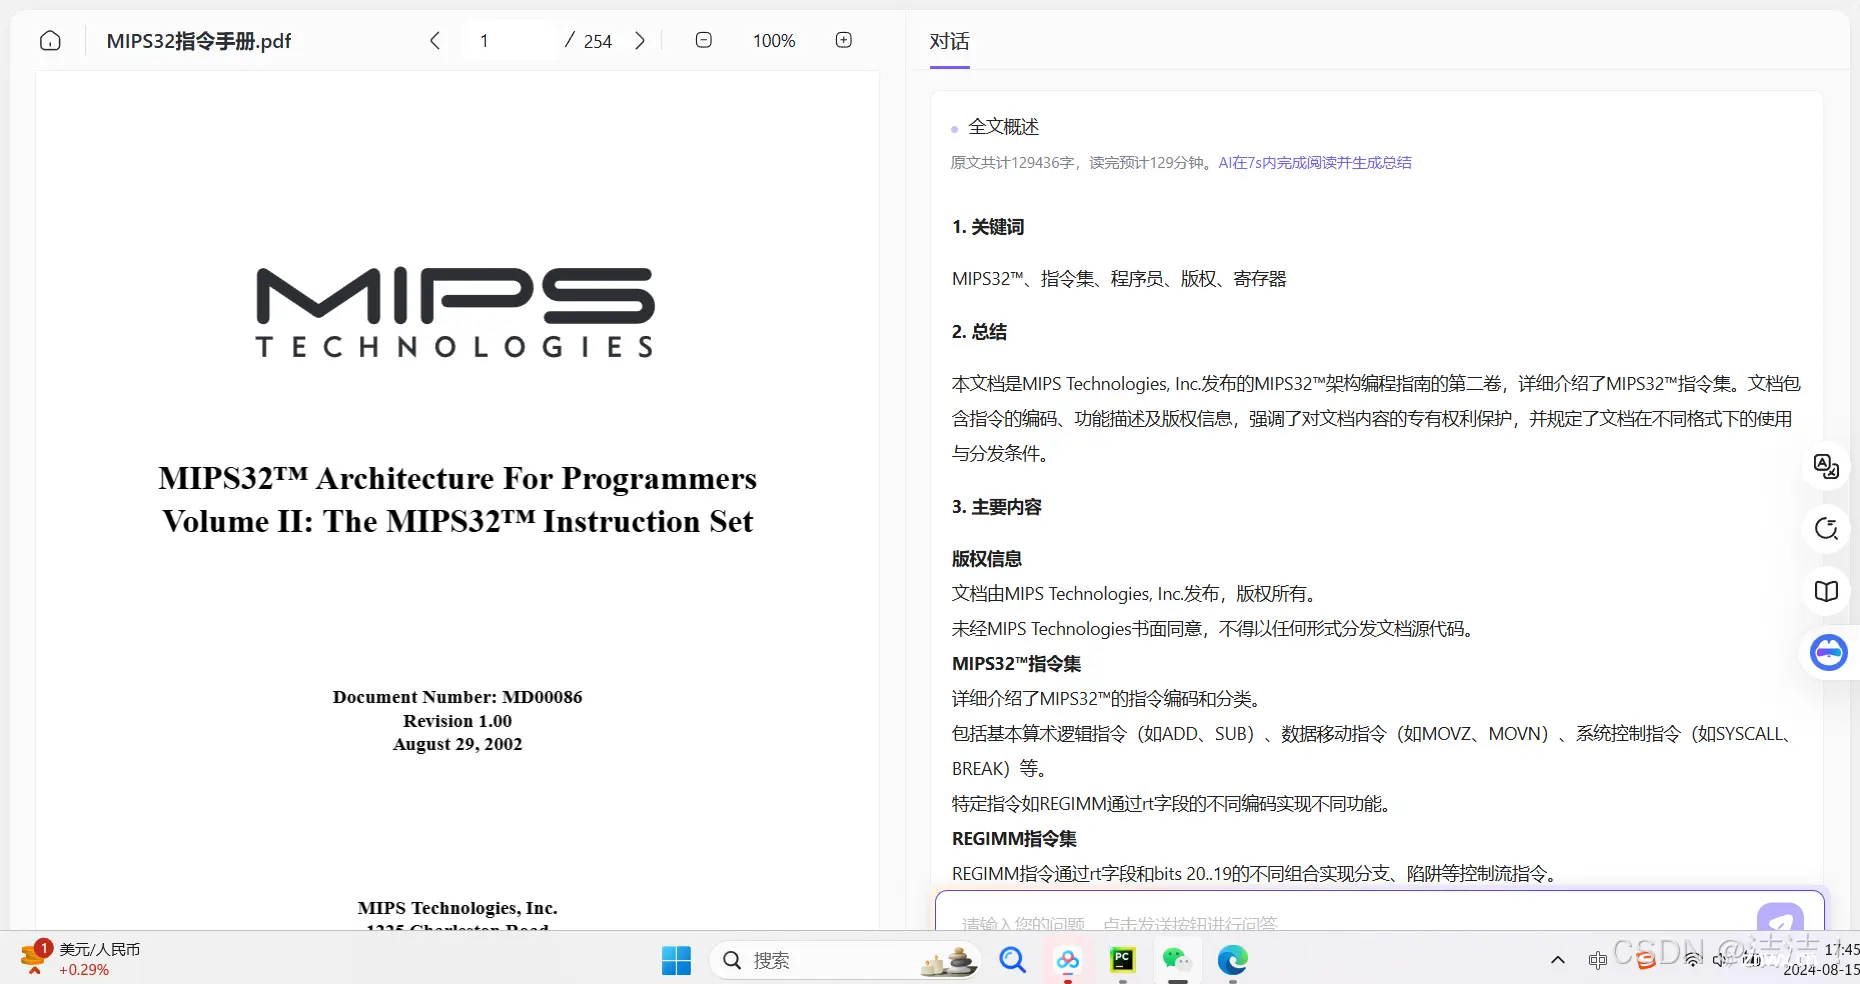Click the file name MIPS32指令手册.pdf
This screenshot has width=1860, height=984.
coord(199,41)
